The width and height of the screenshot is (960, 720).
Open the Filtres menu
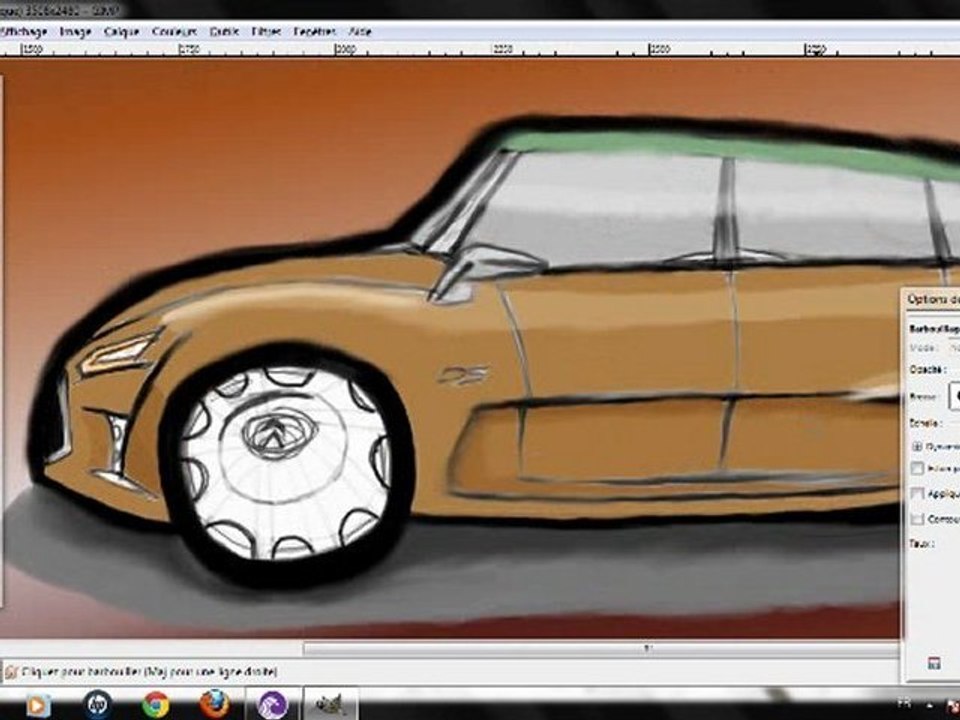[x=266, y=31]
